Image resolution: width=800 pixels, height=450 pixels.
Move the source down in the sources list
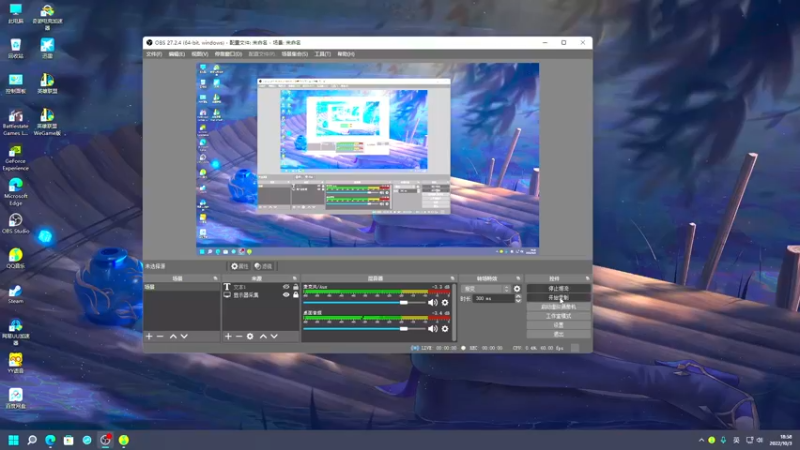[274, 336]
